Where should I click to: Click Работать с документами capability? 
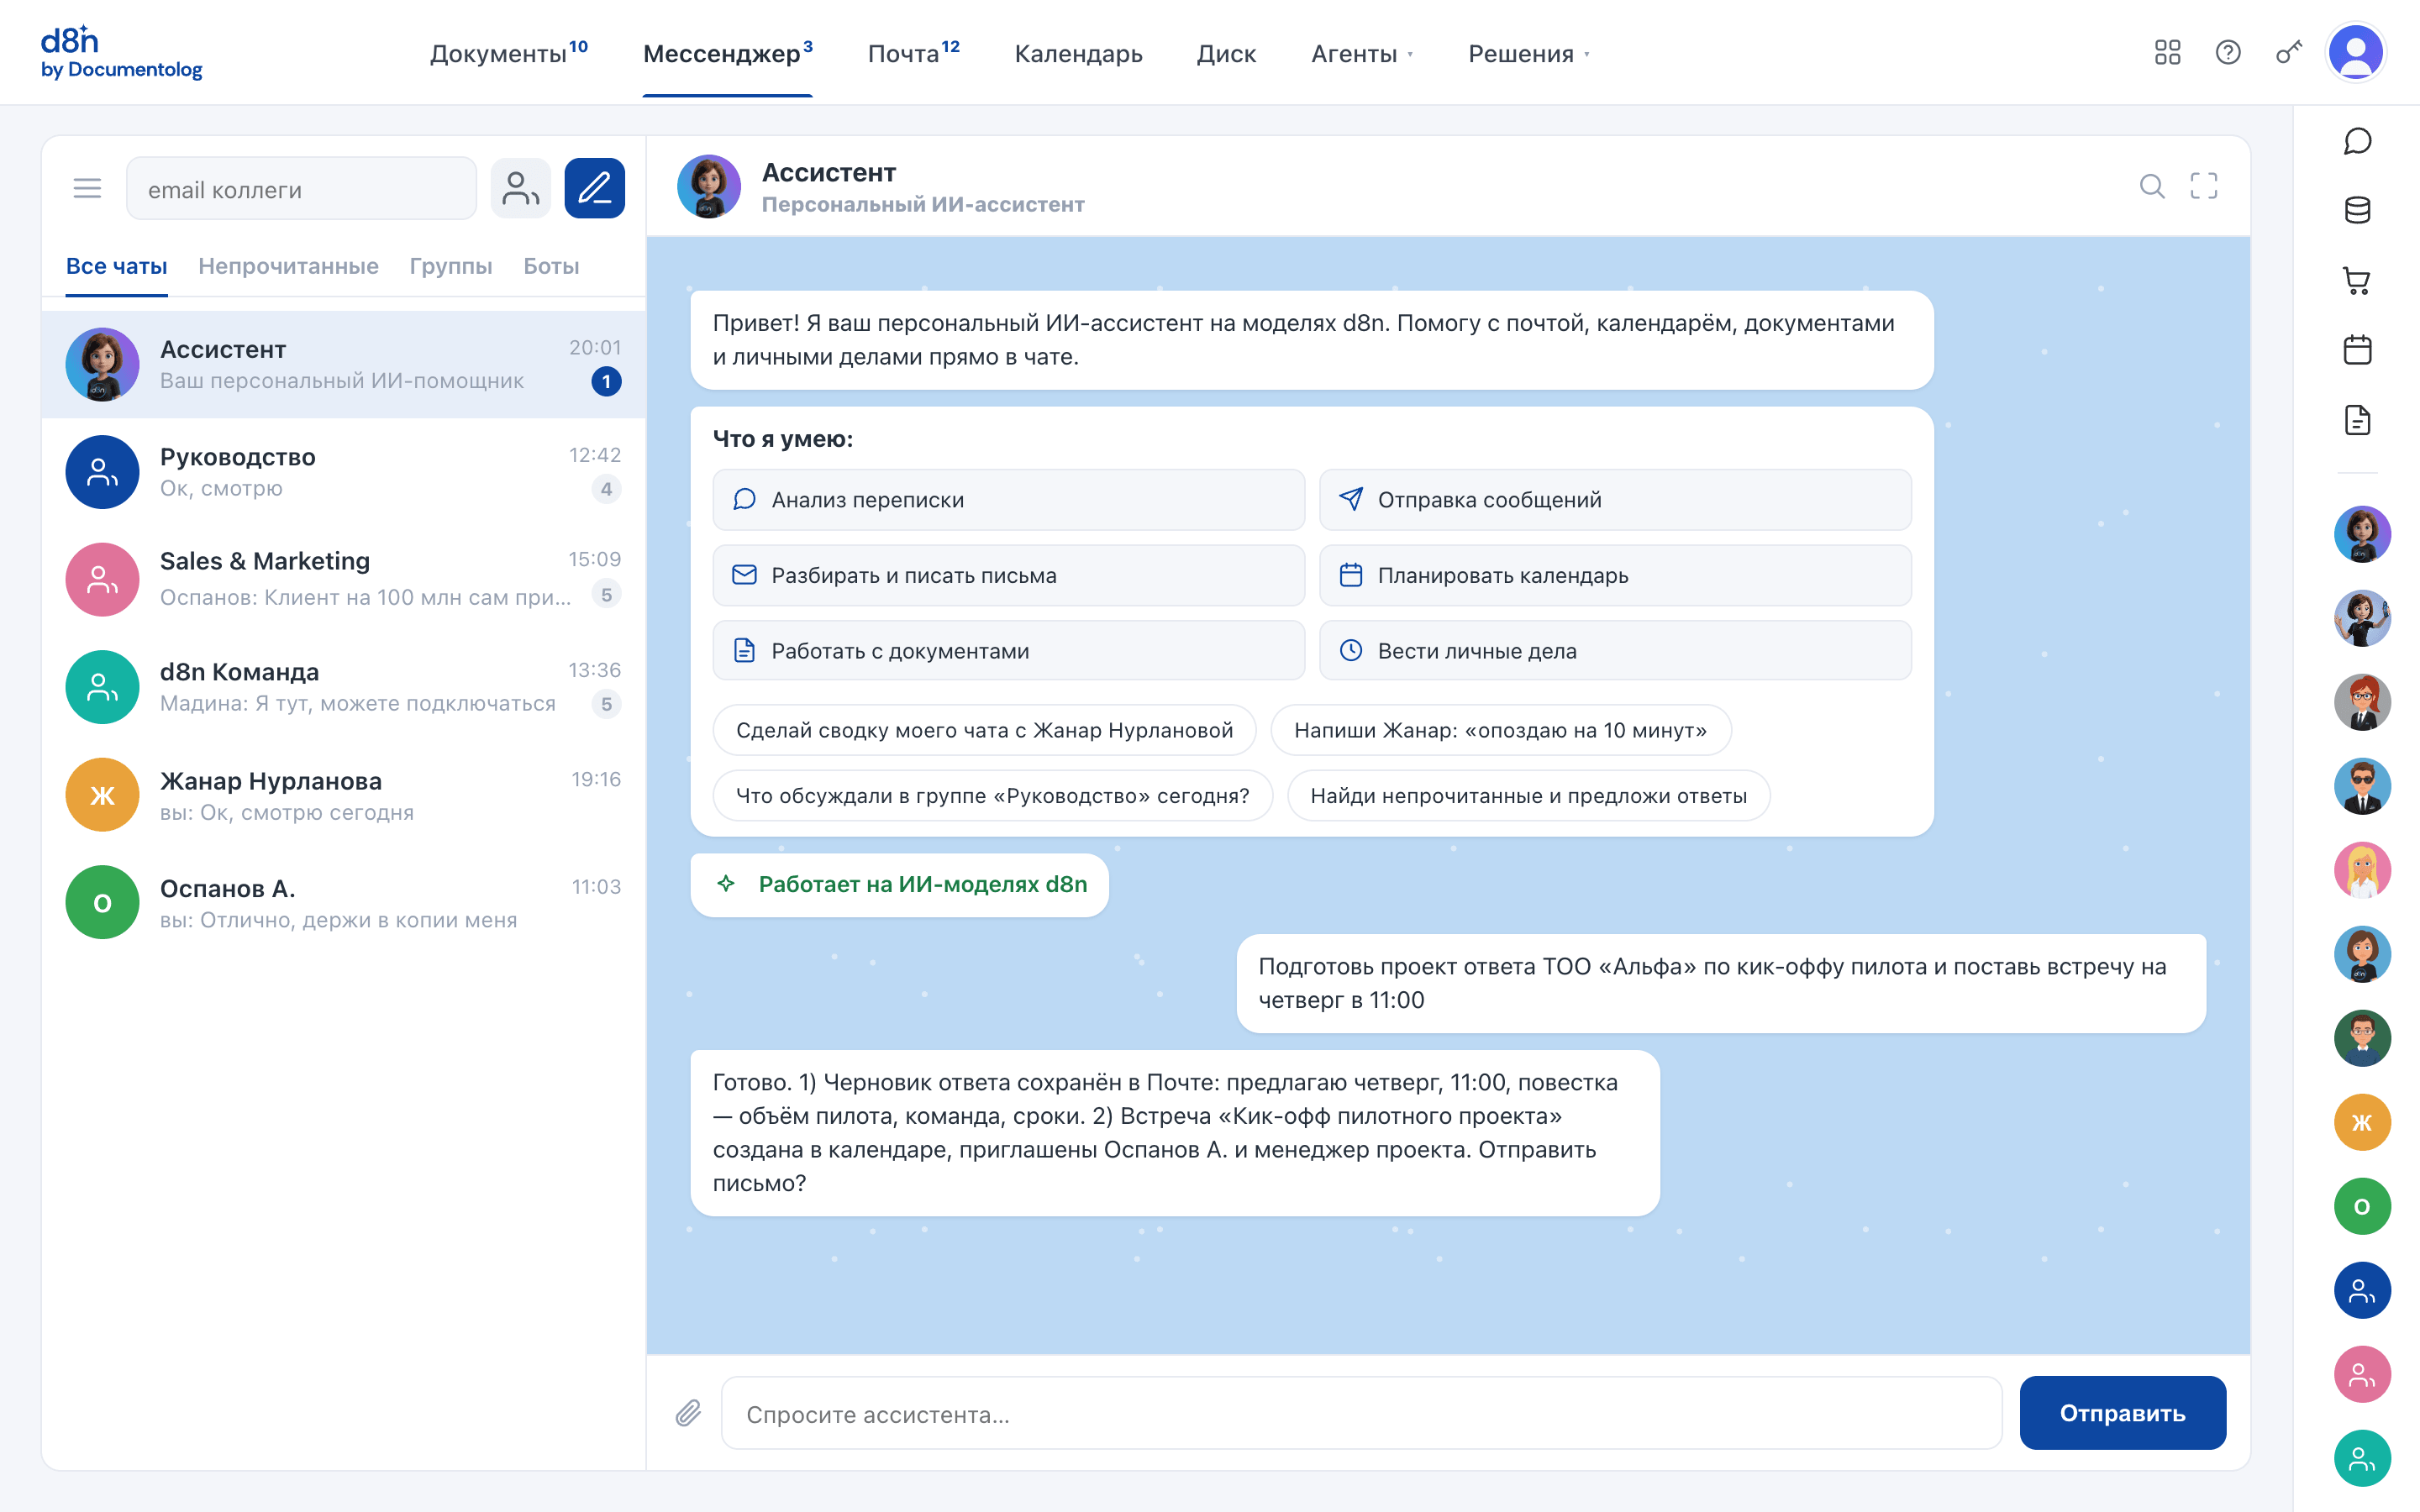pyautogui.click(x=1008, y=651)
